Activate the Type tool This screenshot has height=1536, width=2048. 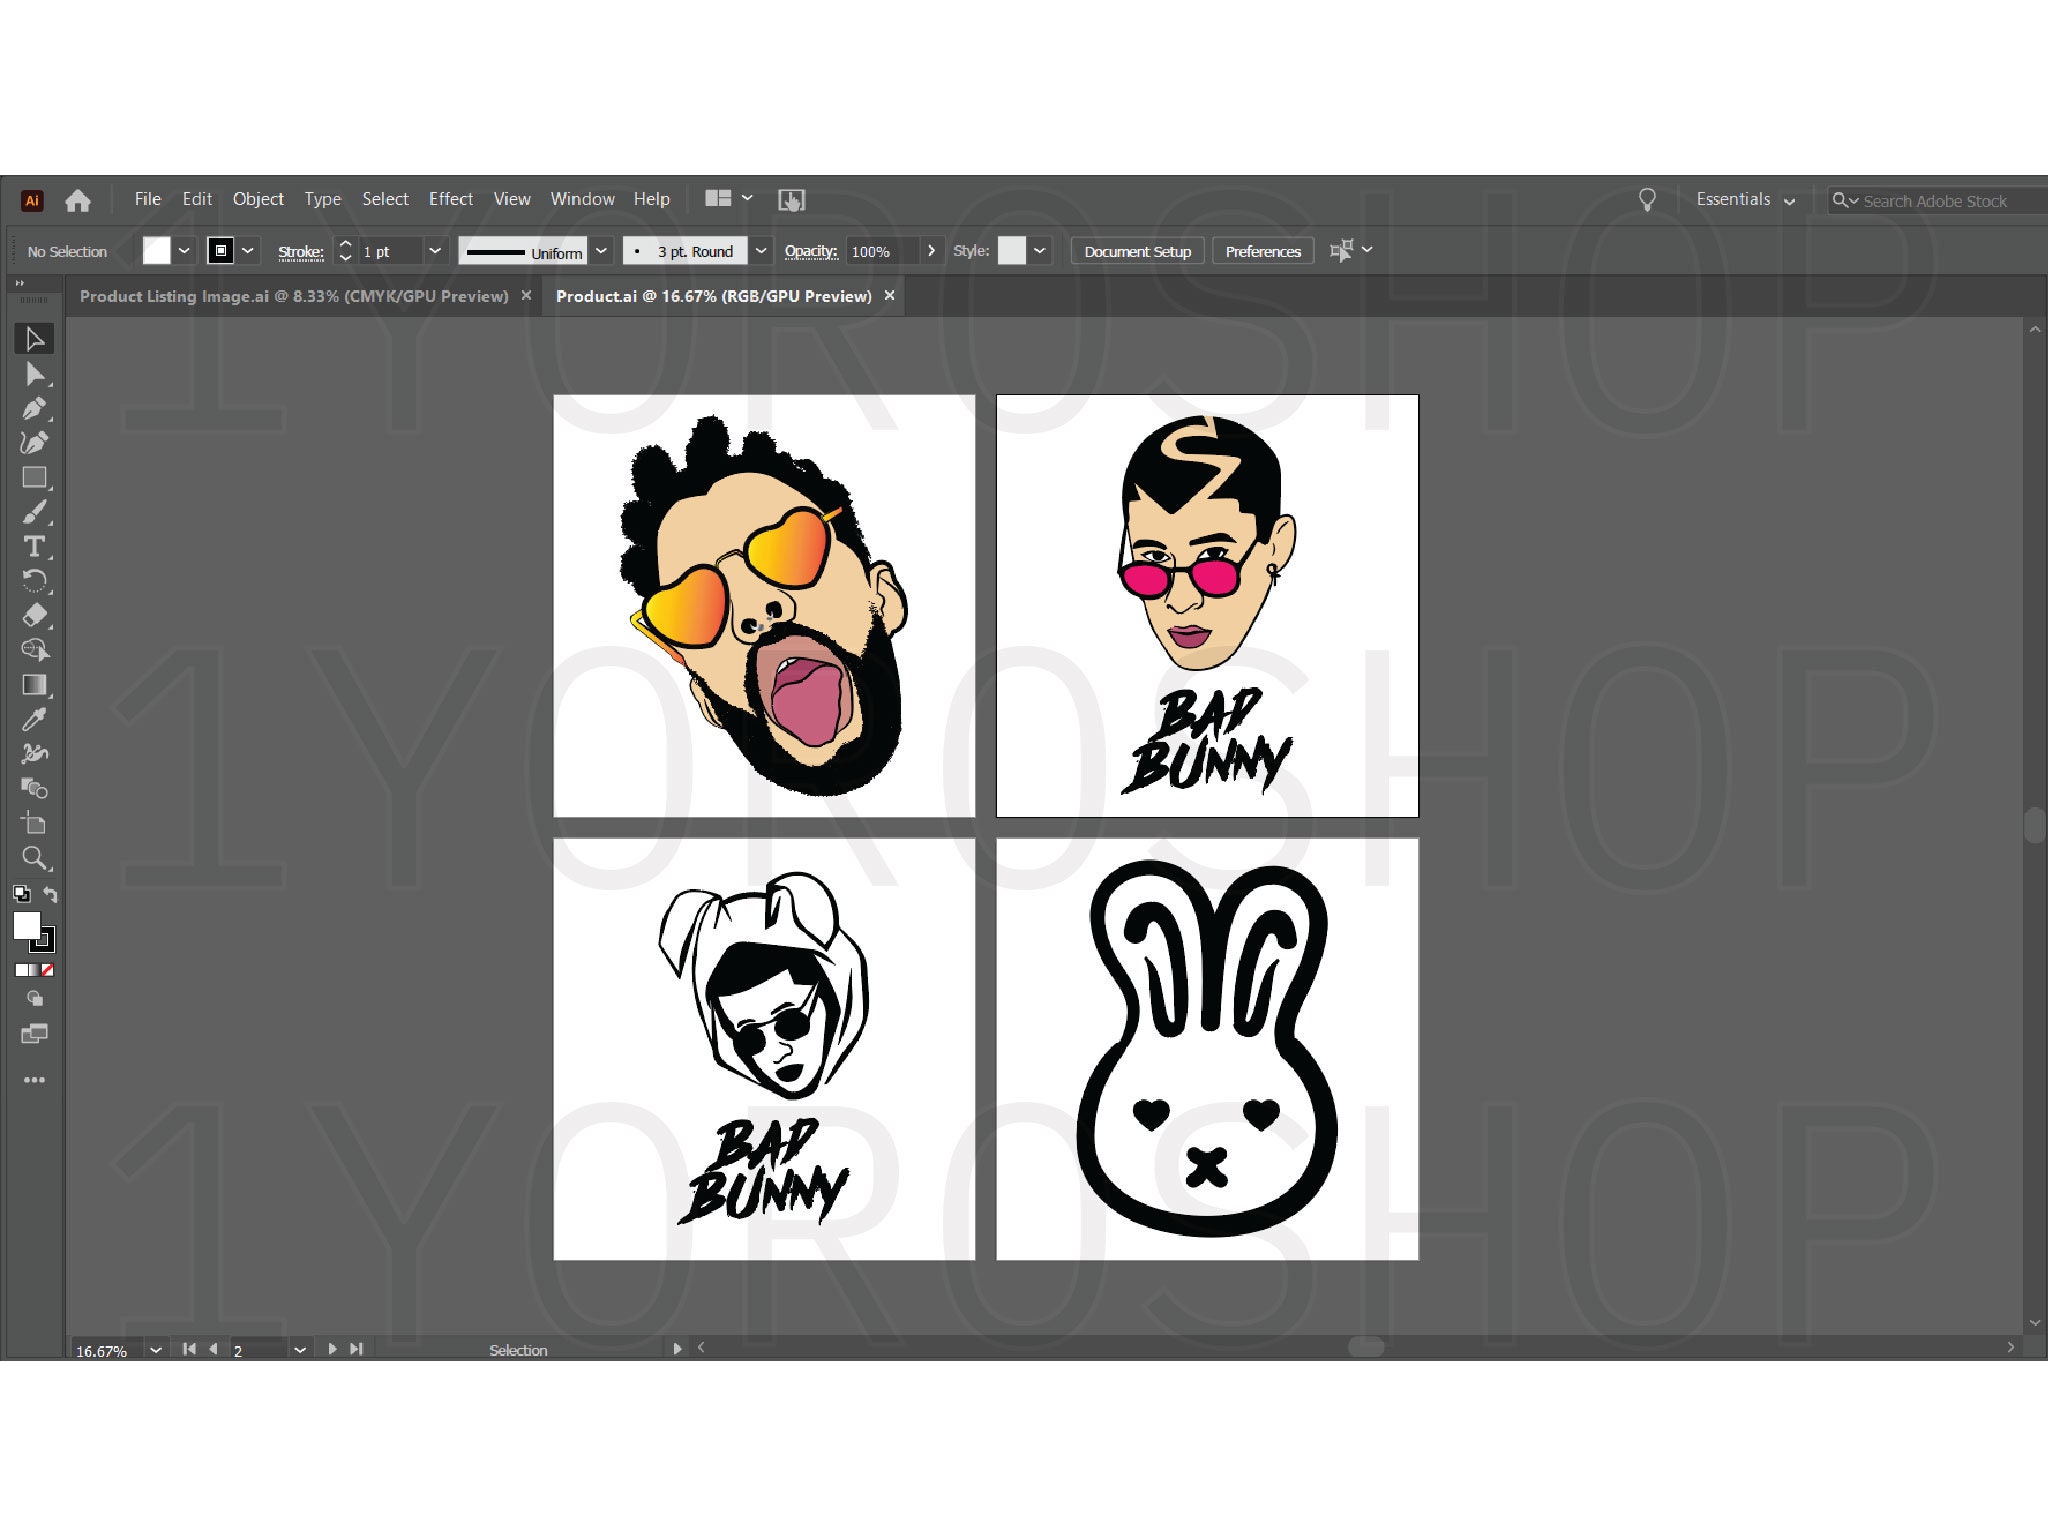click(x=35, y=547)
